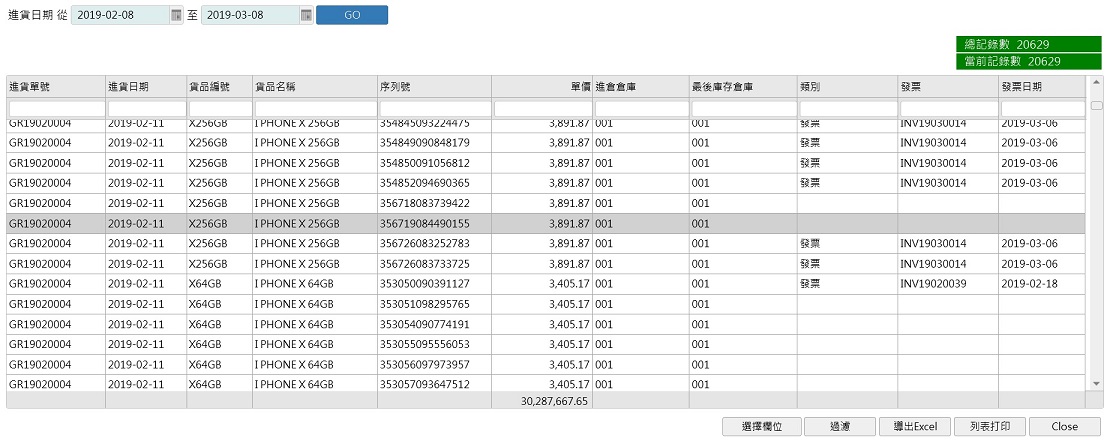Image resolution: width=1107 pixels, height=441 pixels.
Task: Sort by 進倉倉庫 column header
Action: (641, 87)
